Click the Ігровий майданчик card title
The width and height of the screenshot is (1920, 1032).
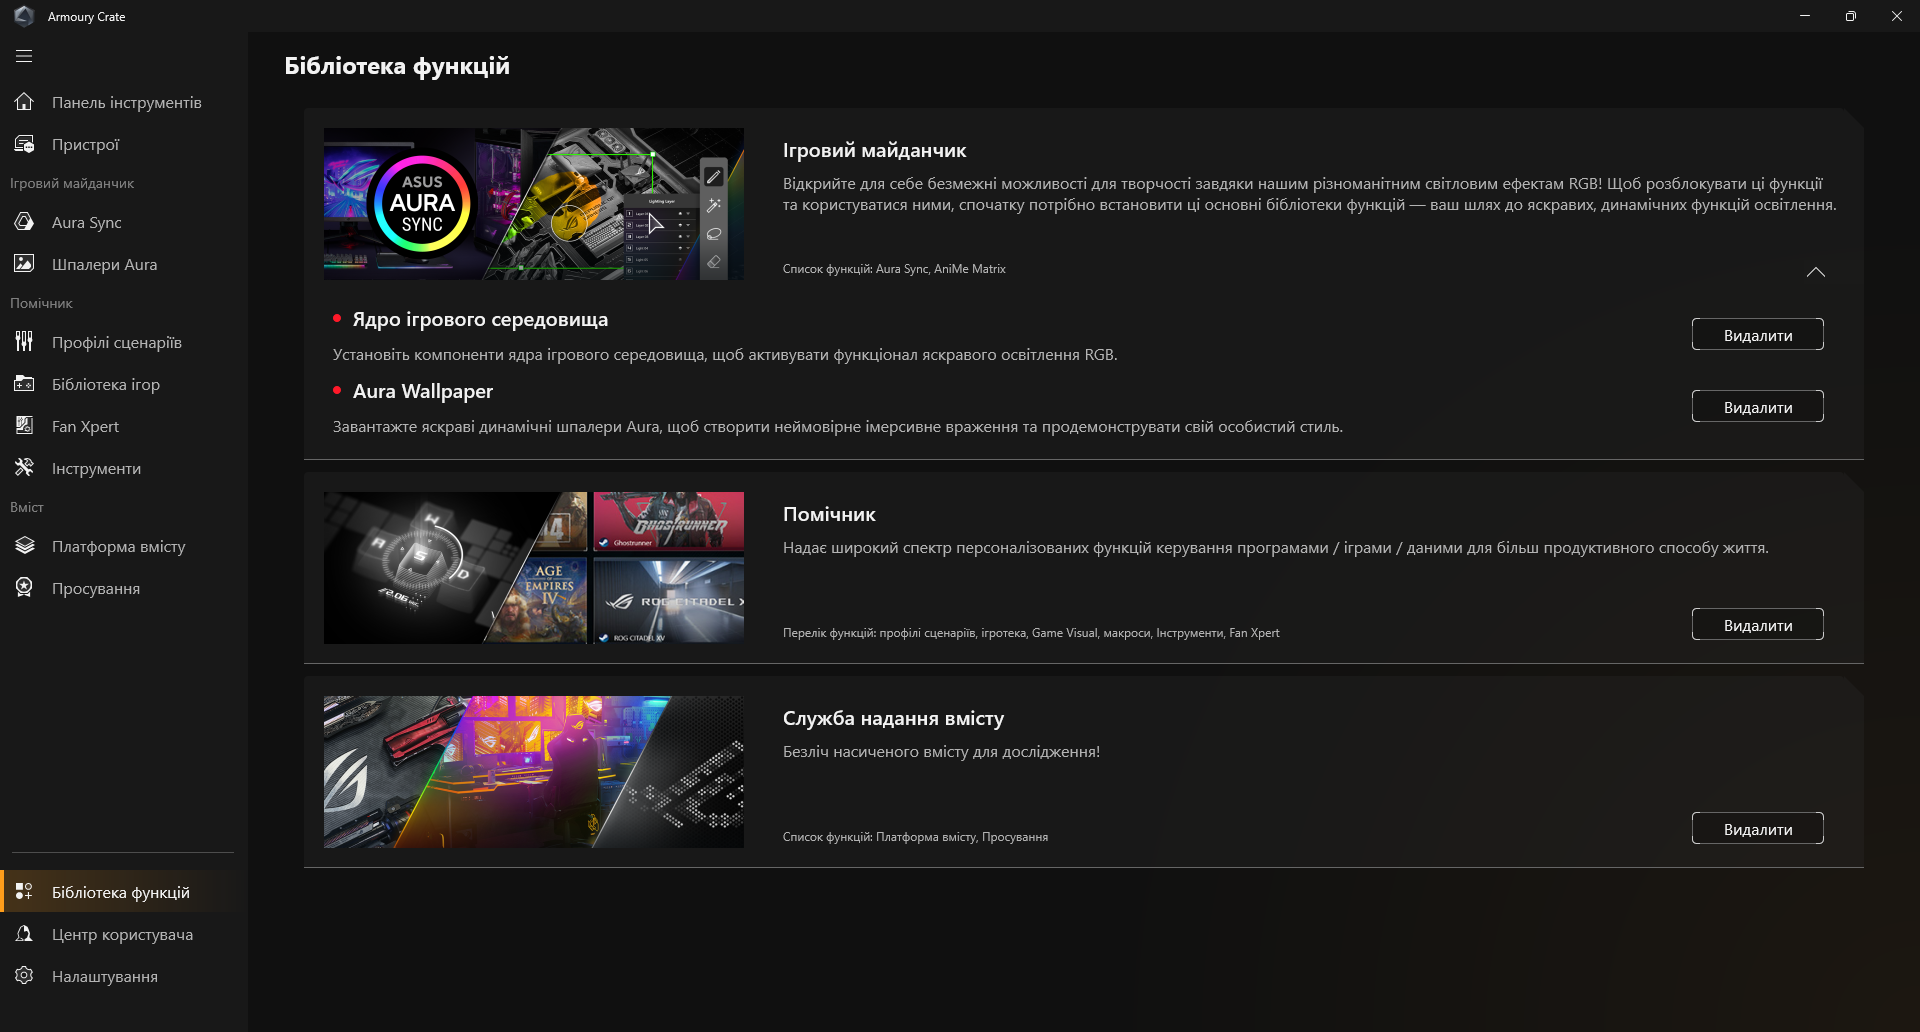(874, 150)
